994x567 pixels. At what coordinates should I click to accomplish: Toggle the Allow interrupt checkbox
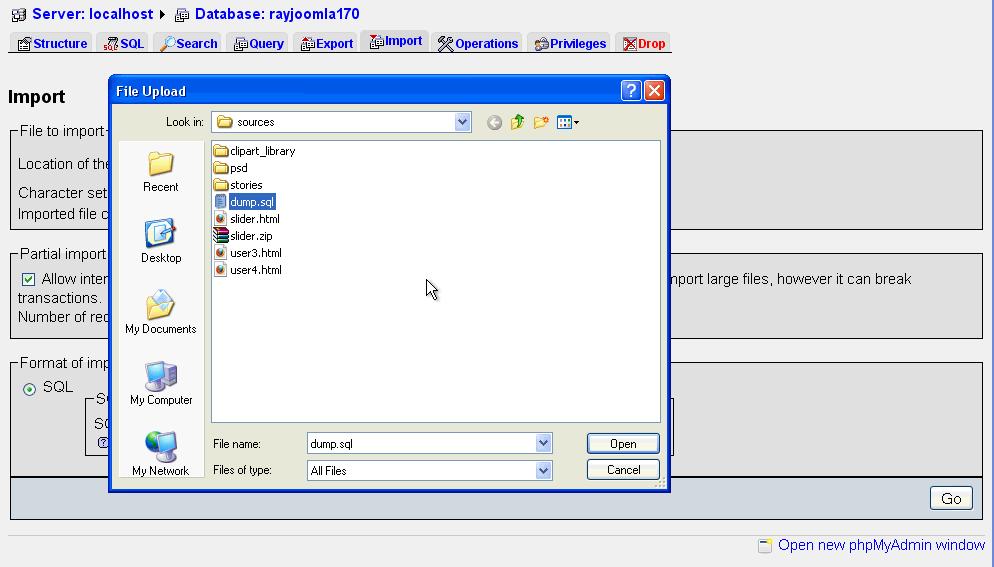click(x=29, y=279)
